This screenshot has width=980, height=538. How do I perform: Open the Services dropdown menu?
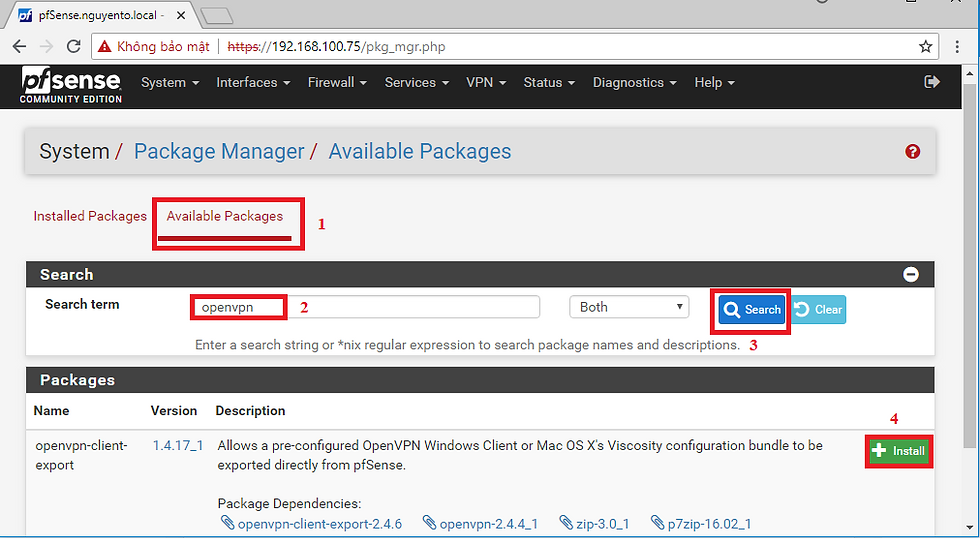pyautogui.click(x=416, y=82)
